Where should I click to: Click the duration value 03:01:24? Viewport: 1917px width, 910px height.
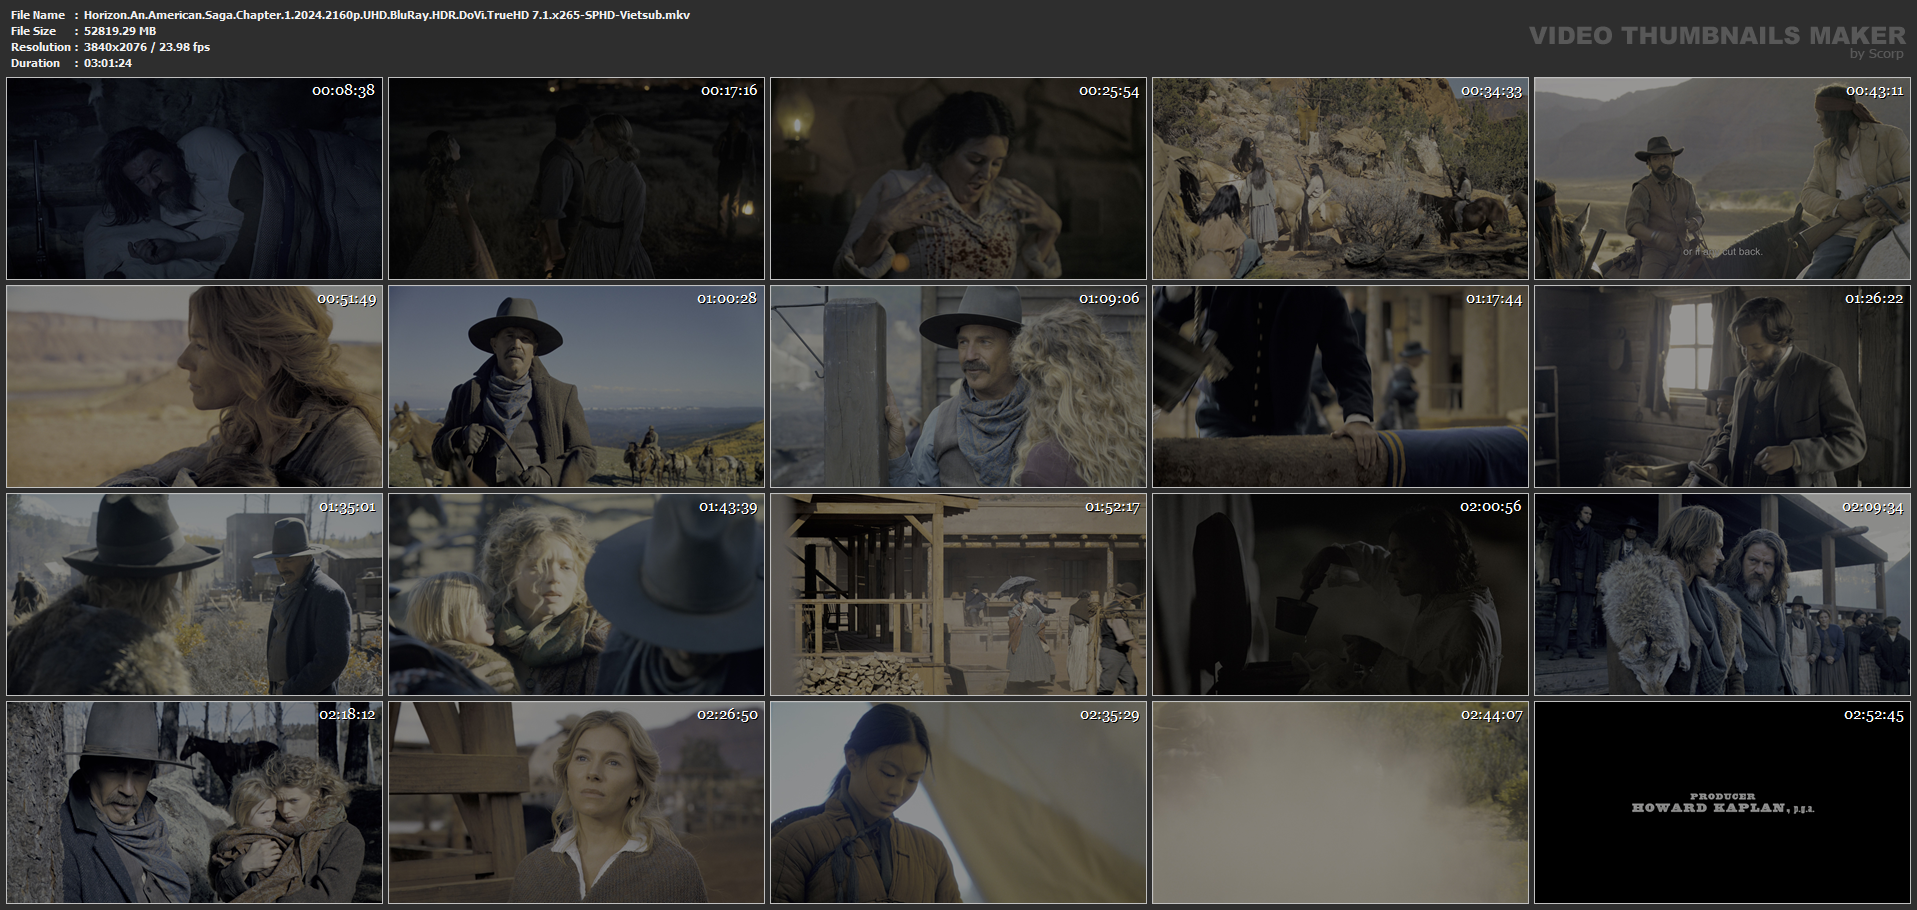point(108,63)
